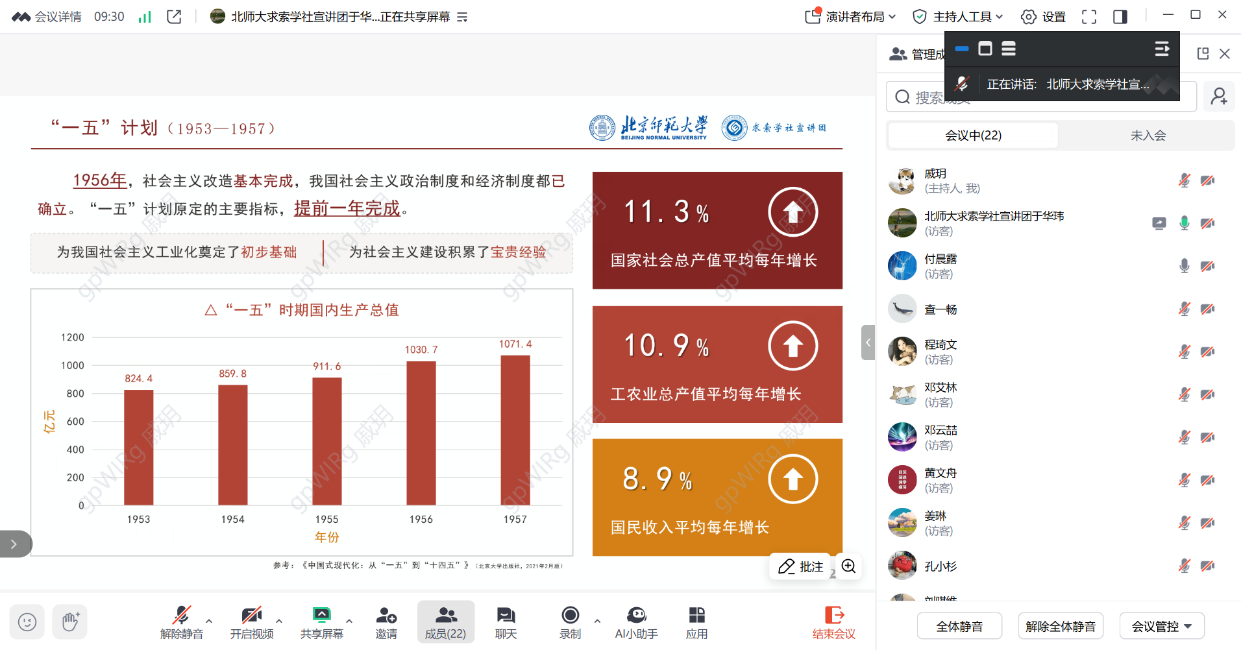
Task: Toggle 付晨露's microphone
Action: click(x=1184, y=266)
